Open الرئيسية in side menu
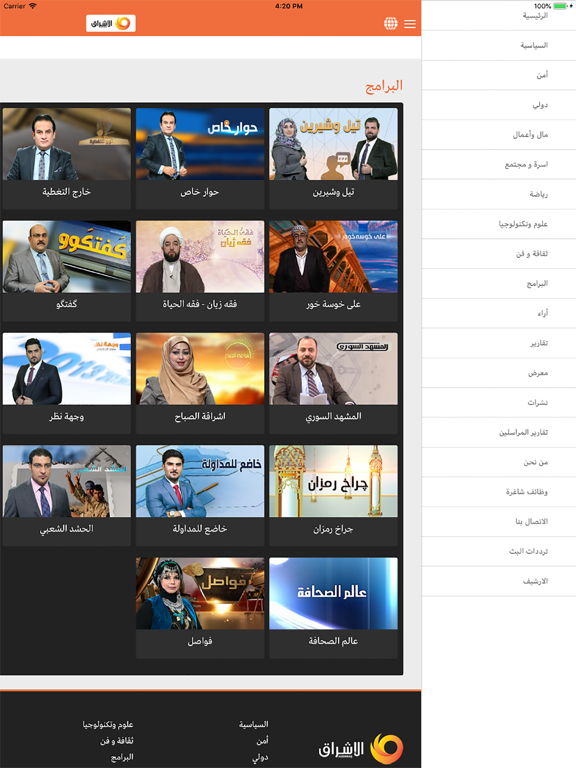 (x=499, y=16)
